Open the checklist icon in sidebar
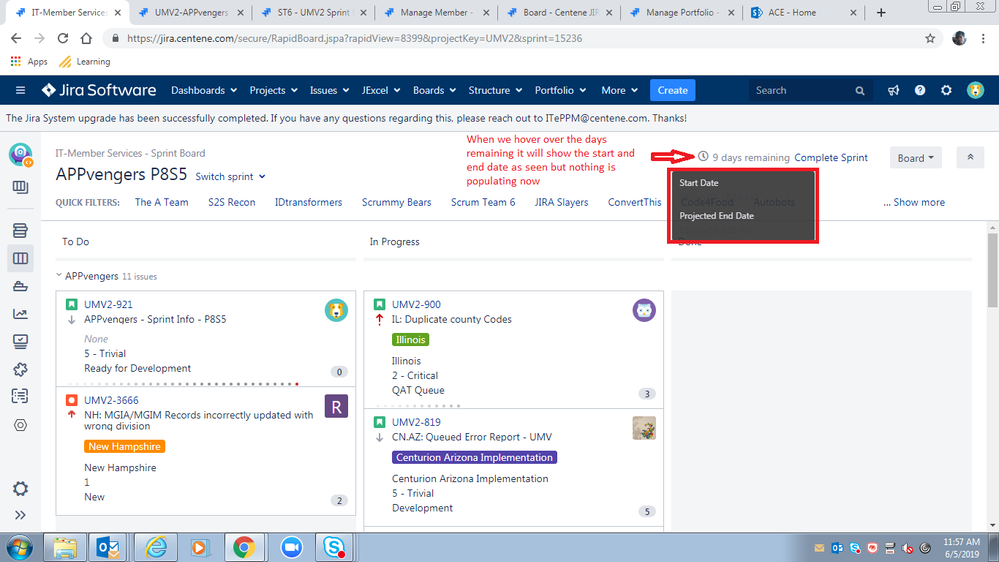The image size is (999, 562). click(20, 396)
